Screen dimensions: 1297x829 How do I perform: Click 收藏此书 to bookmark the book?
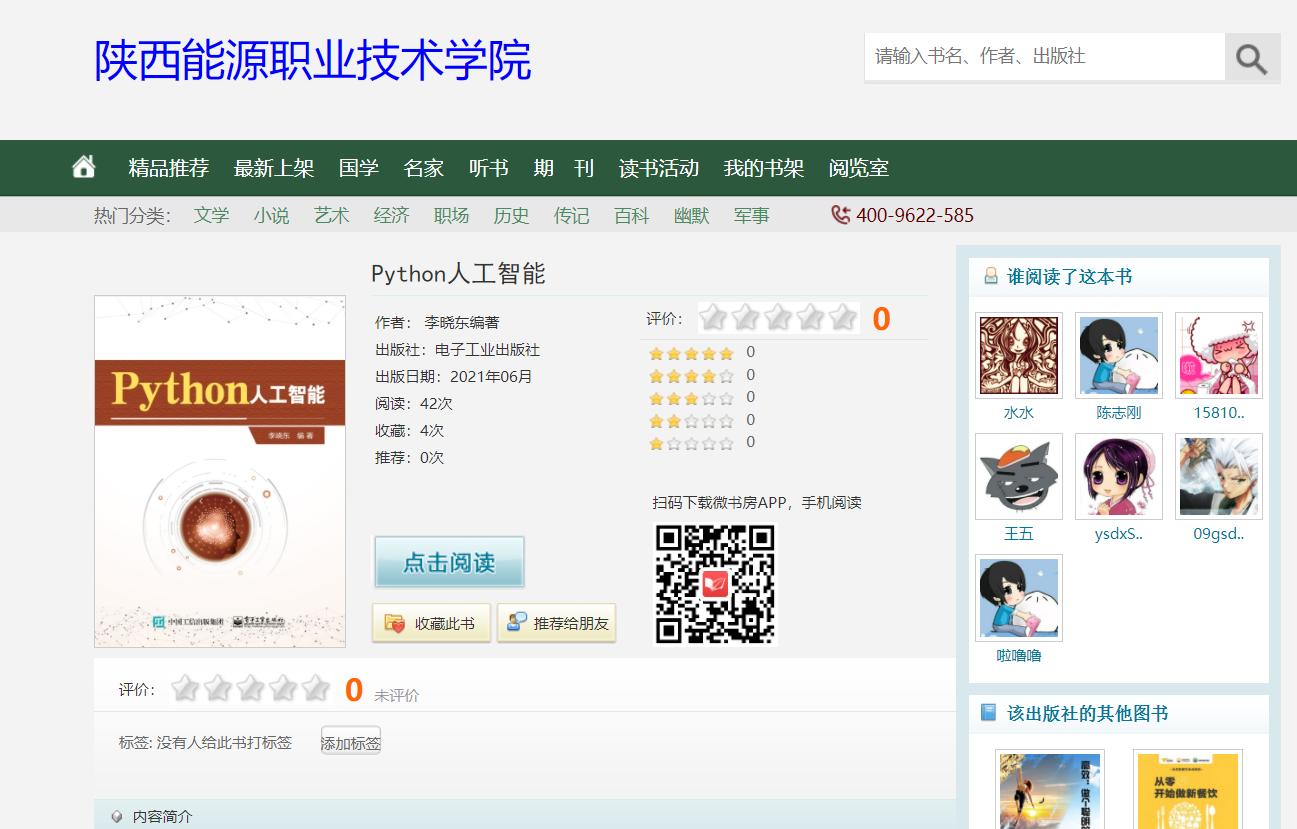pyautogui.click(x=431, y=623)
